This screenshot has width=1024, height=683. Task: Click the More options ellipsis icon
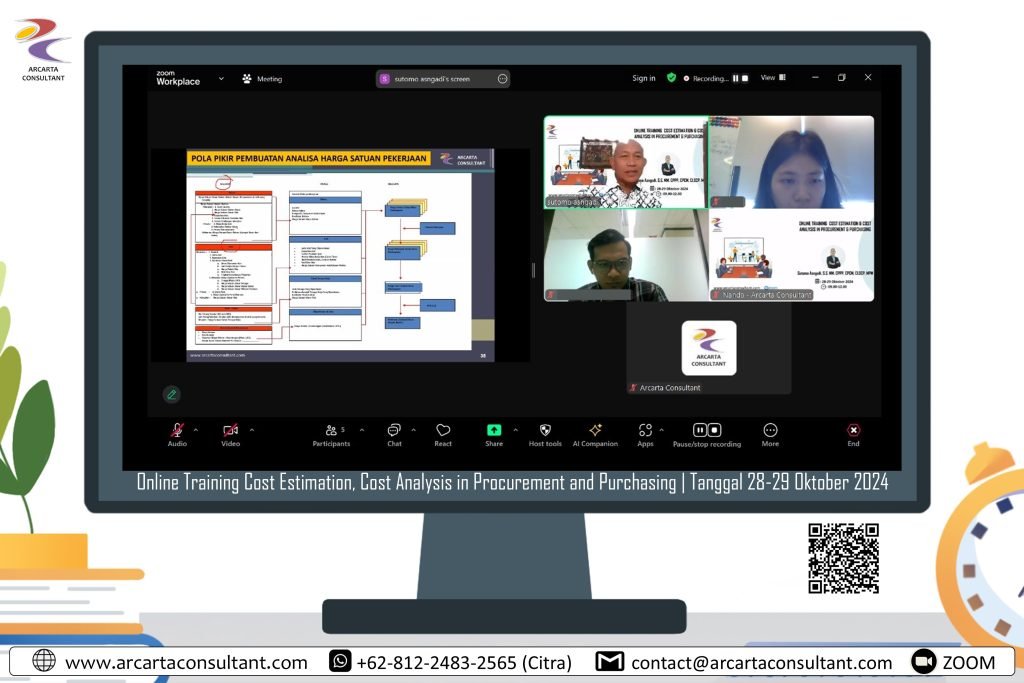click(770, 430)
